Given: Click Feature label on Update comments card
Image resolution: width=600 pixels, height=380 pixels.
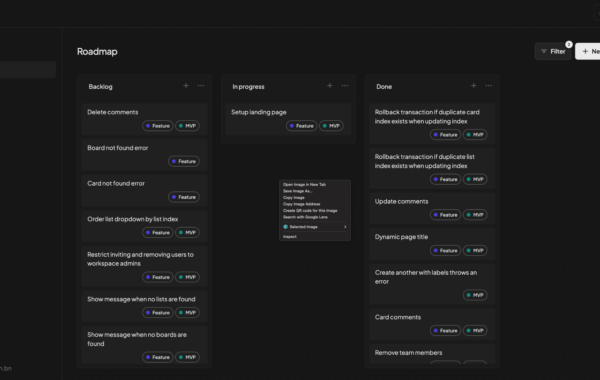Looking at the screenshot, I should [x=445, y=215].
